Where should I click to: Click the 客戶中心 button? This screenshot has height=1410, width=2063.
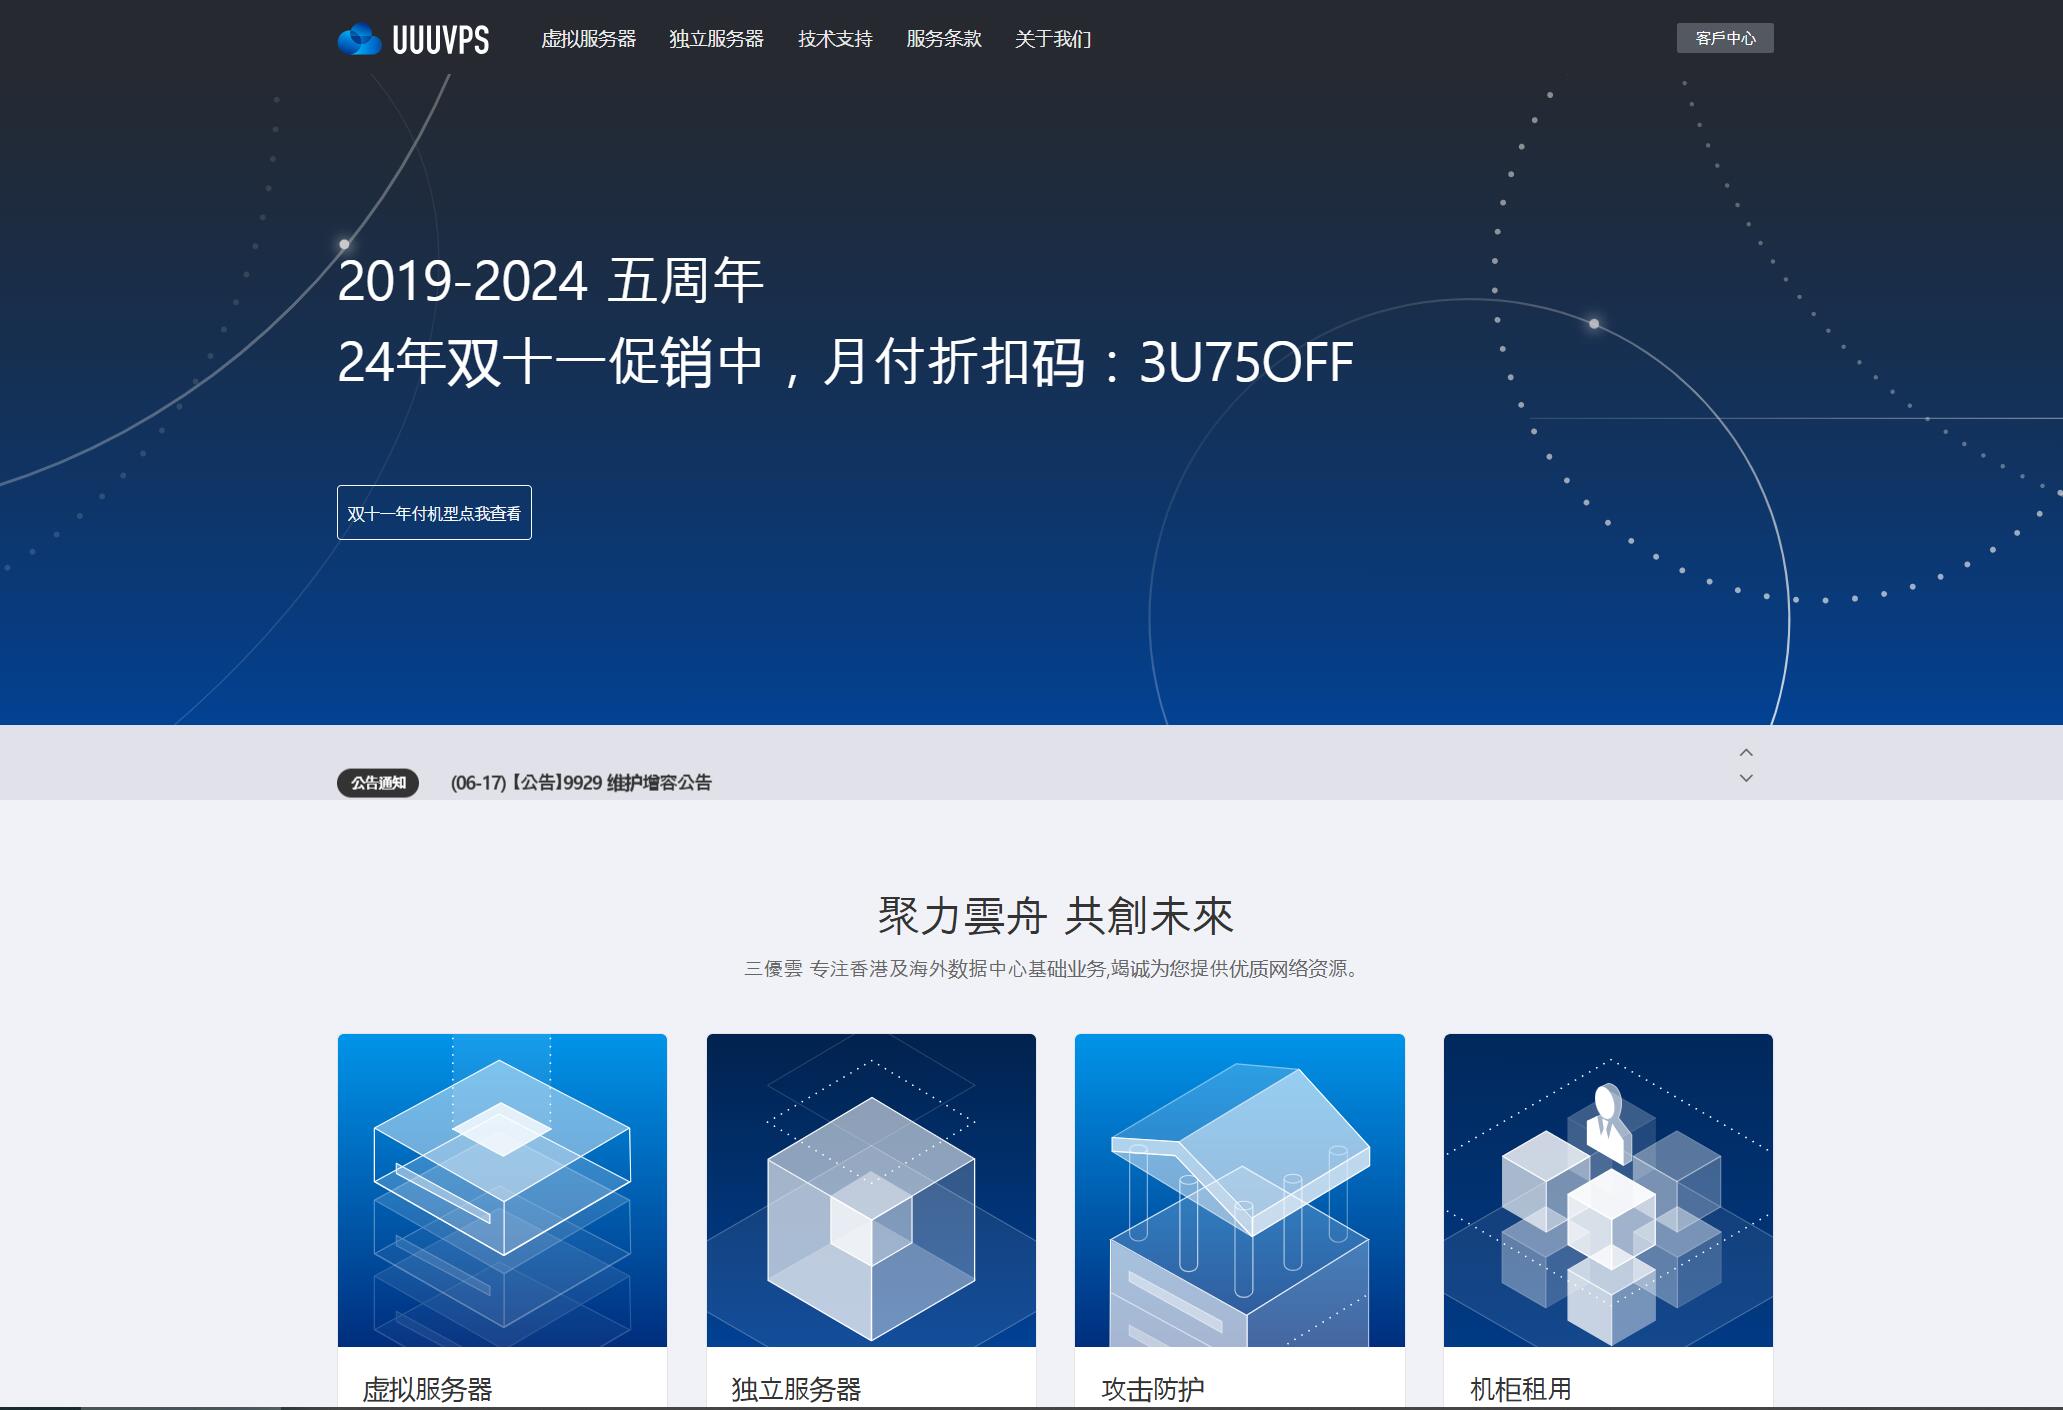(1725, 40)
